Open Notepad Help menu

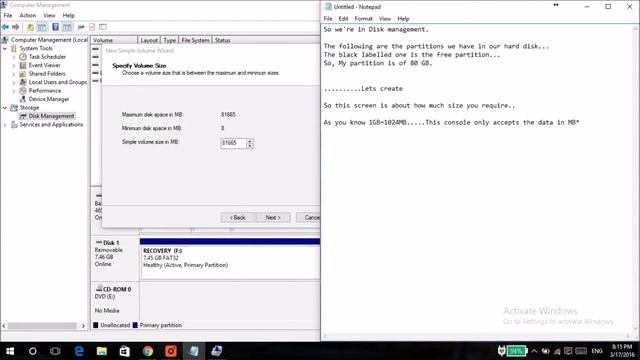403,19
